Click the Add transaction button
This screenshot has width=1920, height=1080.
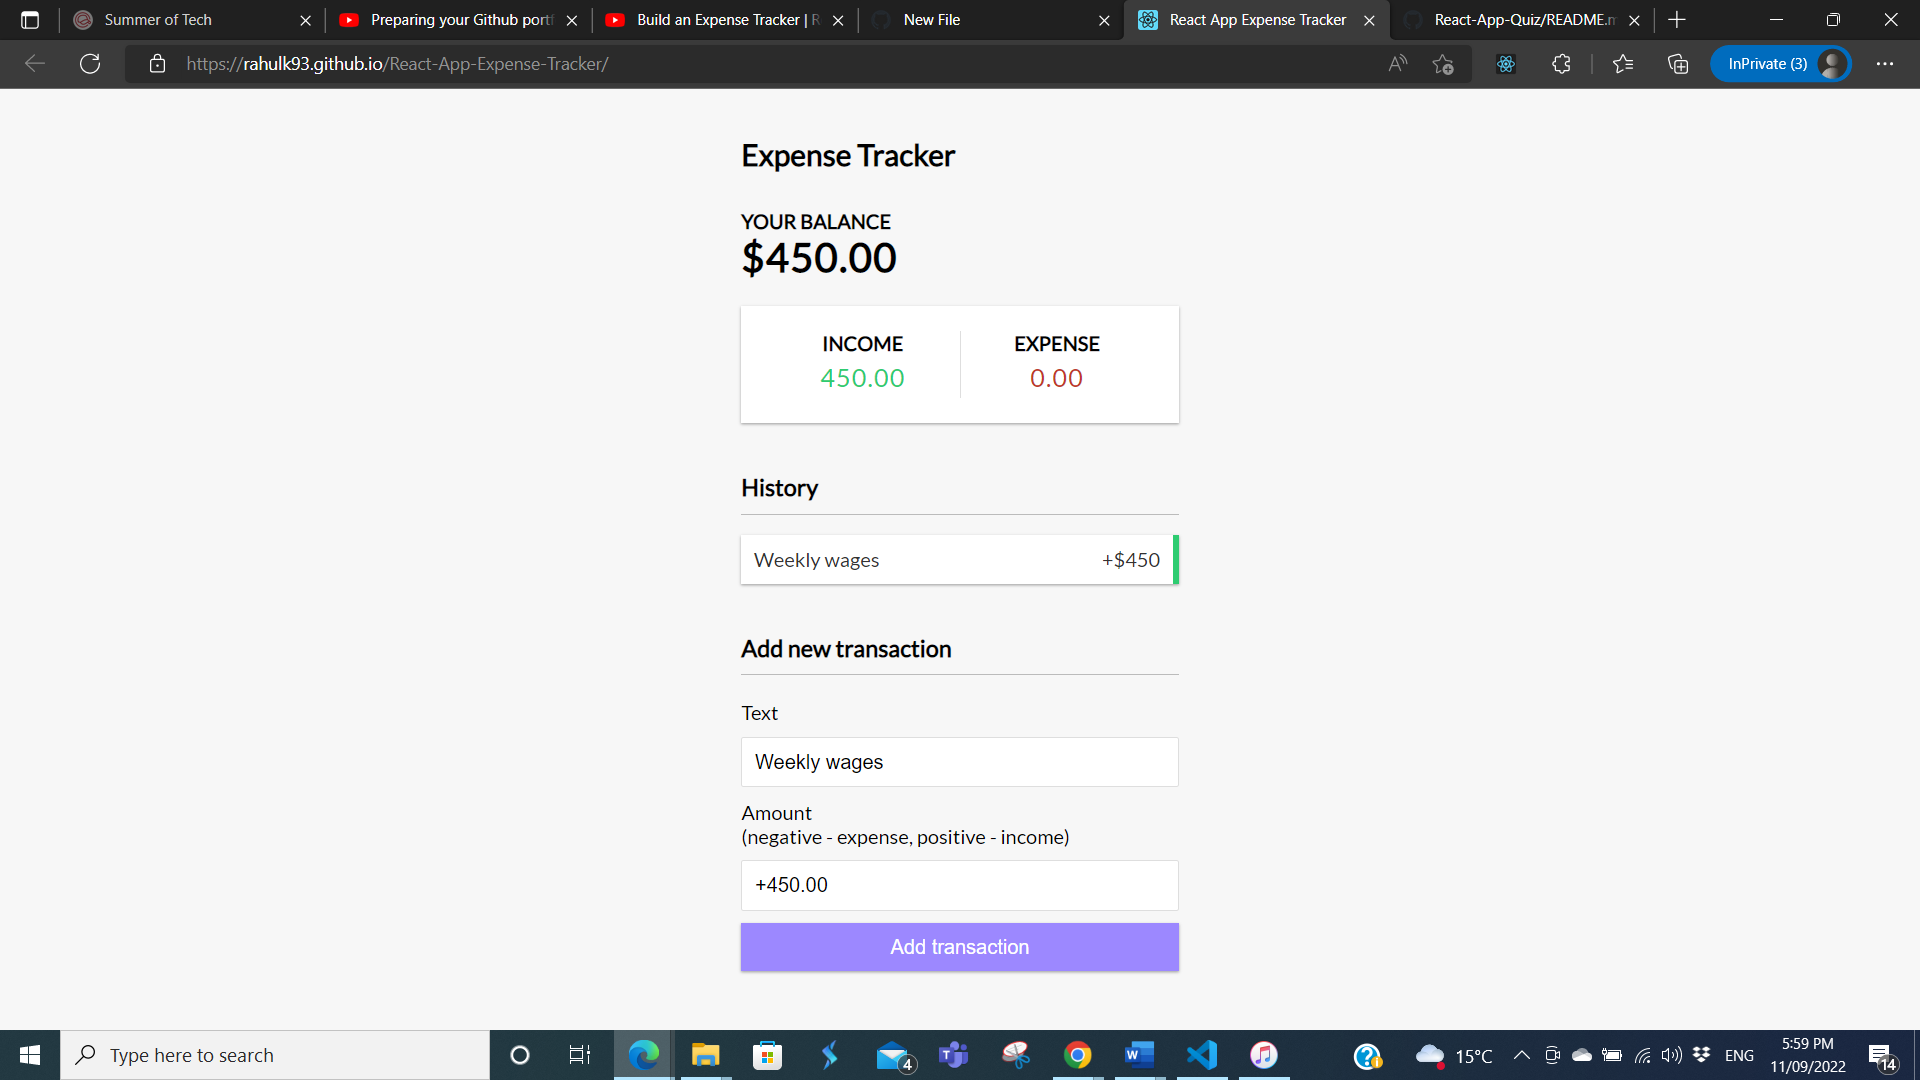tap(959, 946)
